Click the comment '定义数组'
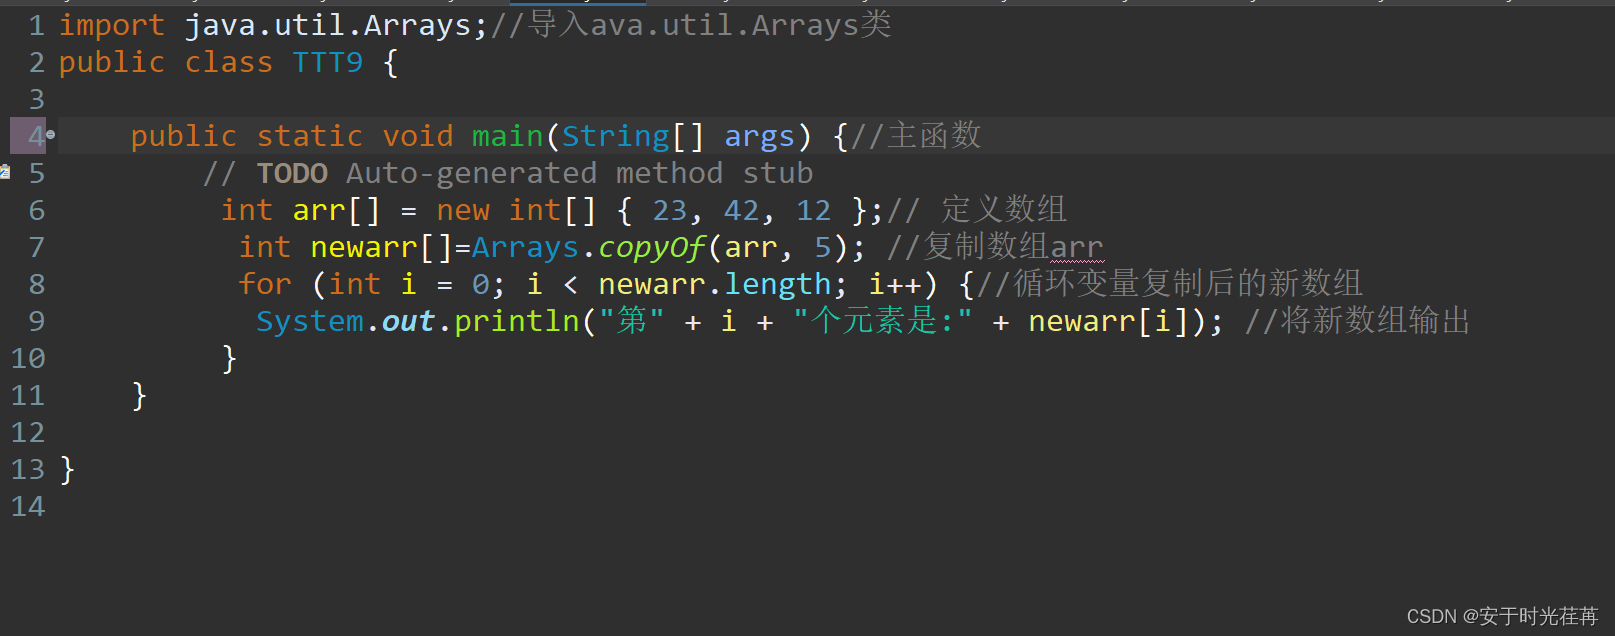The image size is (1615, 636). click(x=1004, y=209)
